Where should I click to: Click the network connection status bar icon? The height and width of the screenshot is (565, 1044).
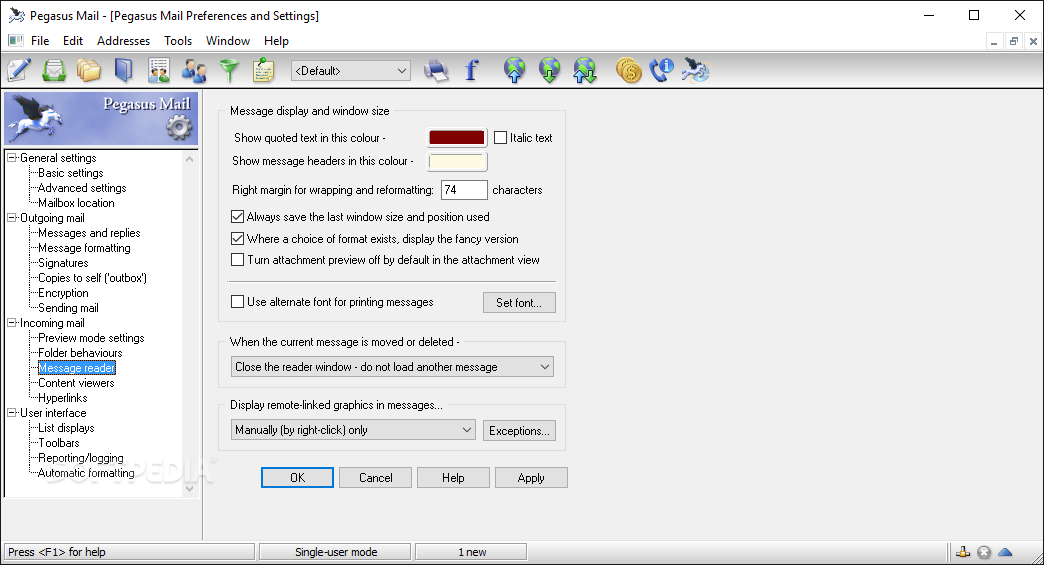click(963, 552)
